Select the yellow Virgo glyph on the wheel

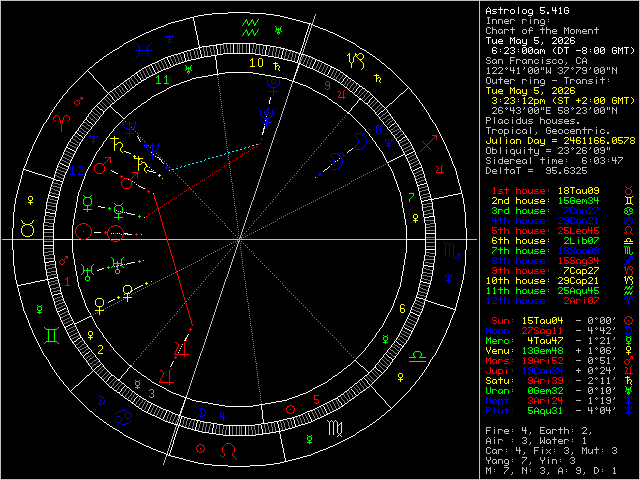(x=335, y=428)
